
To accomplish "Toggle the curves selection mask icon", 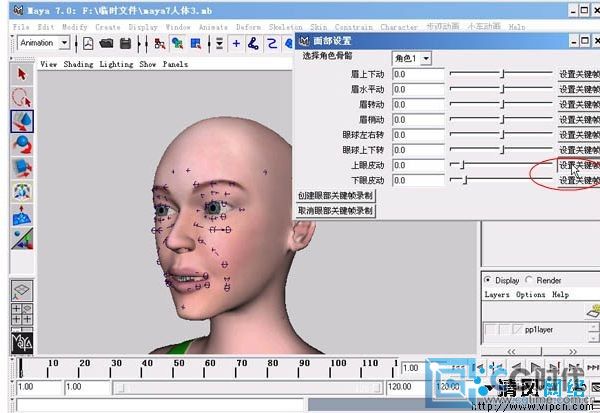I will point(272,43).
